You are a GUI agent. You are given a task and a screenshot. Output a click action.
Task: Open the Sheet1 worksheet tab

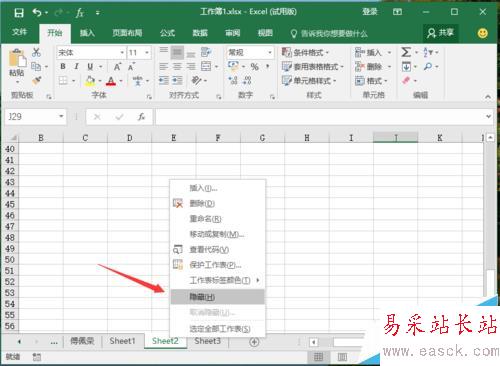122,341
